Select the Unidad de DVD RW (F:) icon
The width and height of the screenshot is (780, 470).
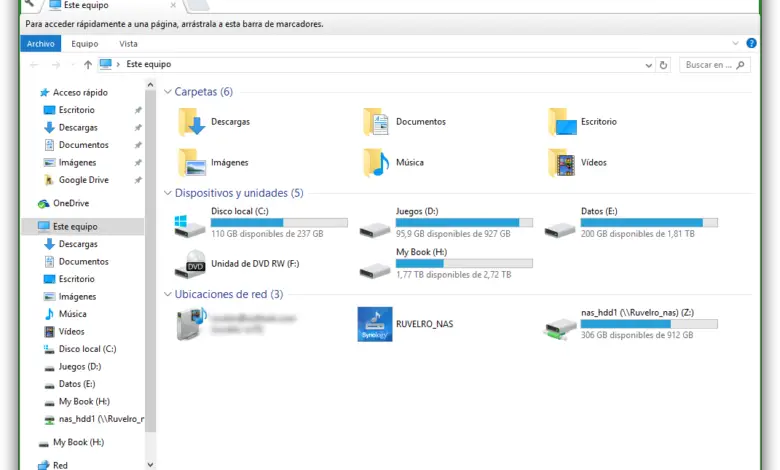point(190,264)
